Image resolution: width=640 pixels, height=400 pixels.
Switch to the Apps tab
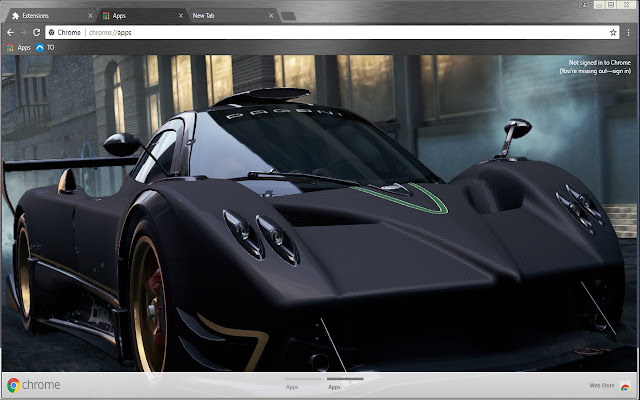(141, 16)
